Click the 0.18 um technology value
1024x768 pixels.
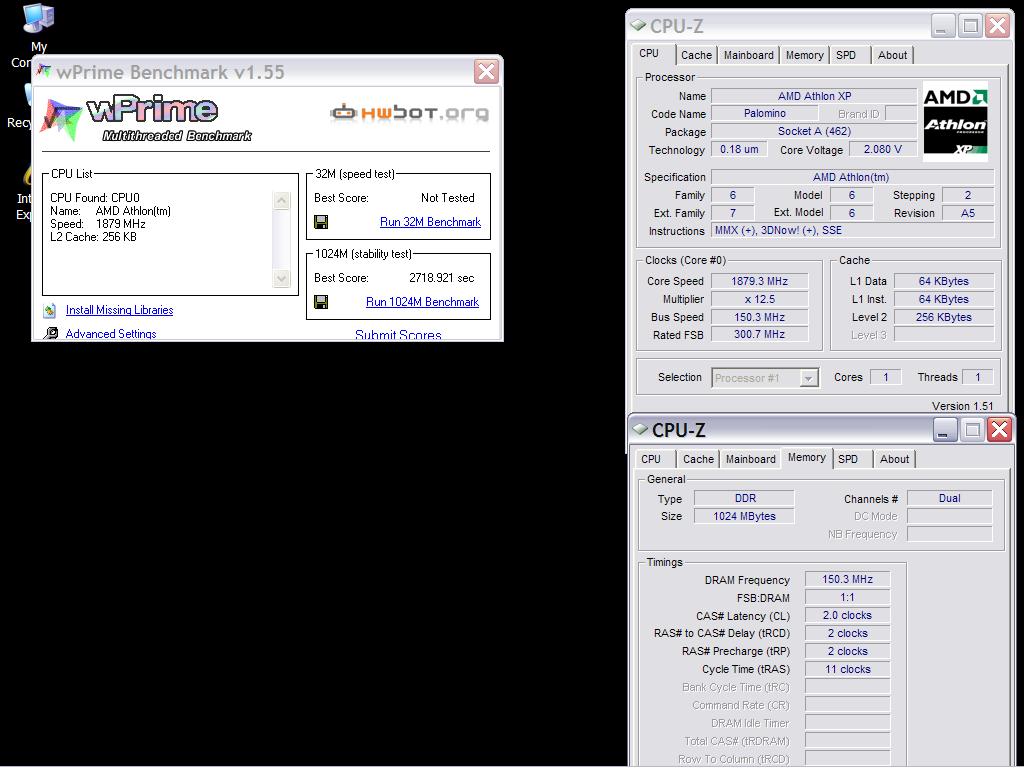point(739,150)
